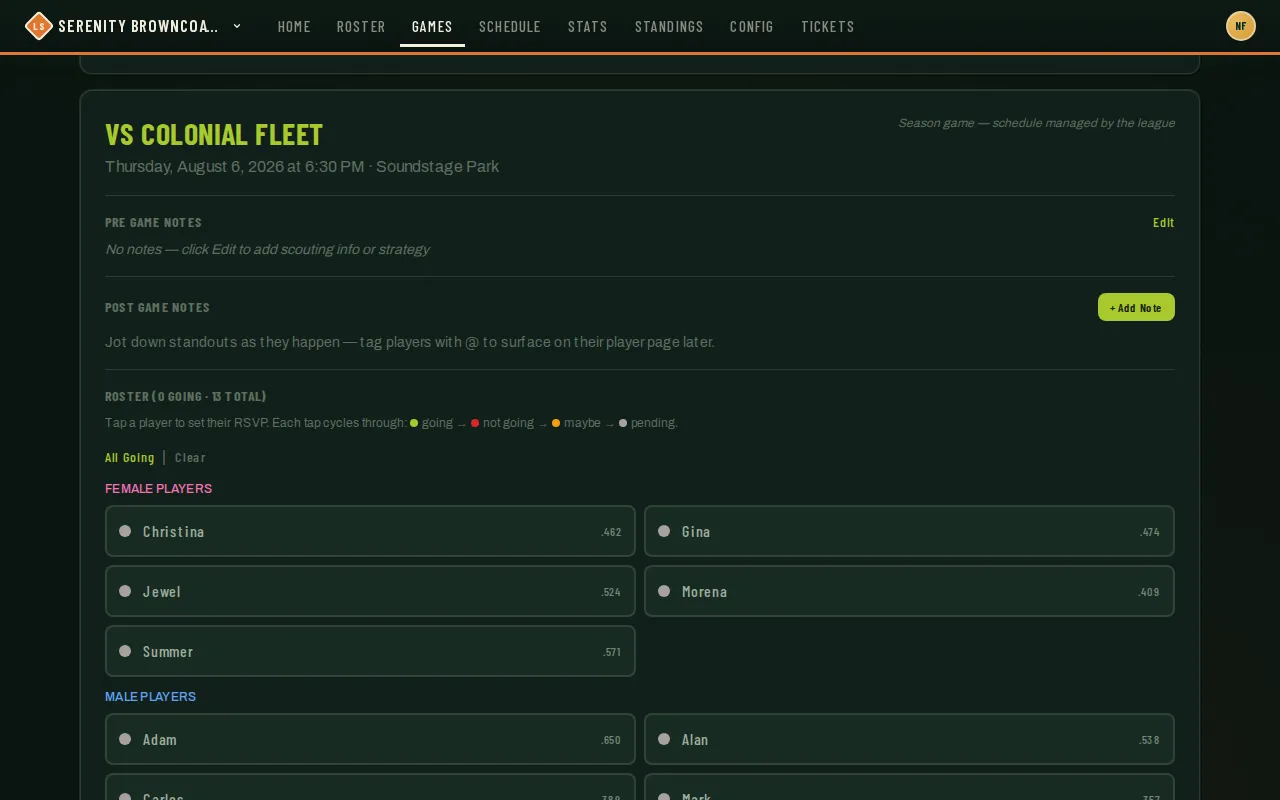Cycle Morena's RSVP status
The height and width of the screenshot is (800, 1280).
click(x=909, y=591)
